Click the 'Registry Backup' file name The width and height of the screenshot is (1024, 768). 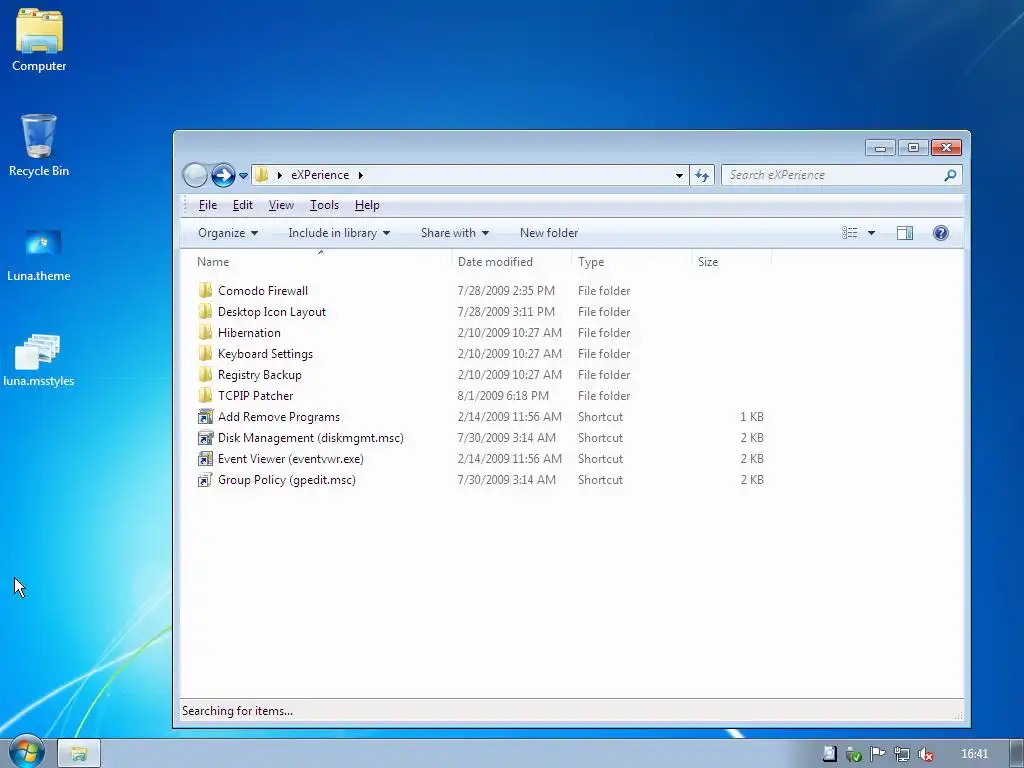coord(259,375)
